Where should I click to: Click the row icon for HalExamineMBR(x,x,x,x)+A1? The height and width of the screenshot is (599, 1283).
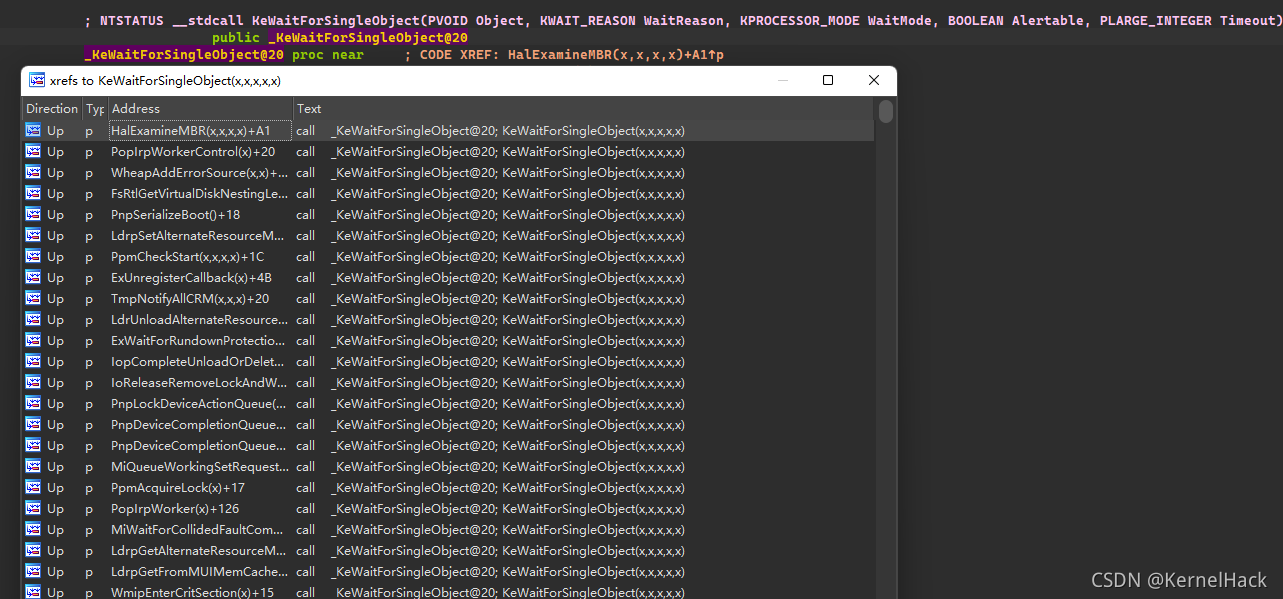[33, 130]
